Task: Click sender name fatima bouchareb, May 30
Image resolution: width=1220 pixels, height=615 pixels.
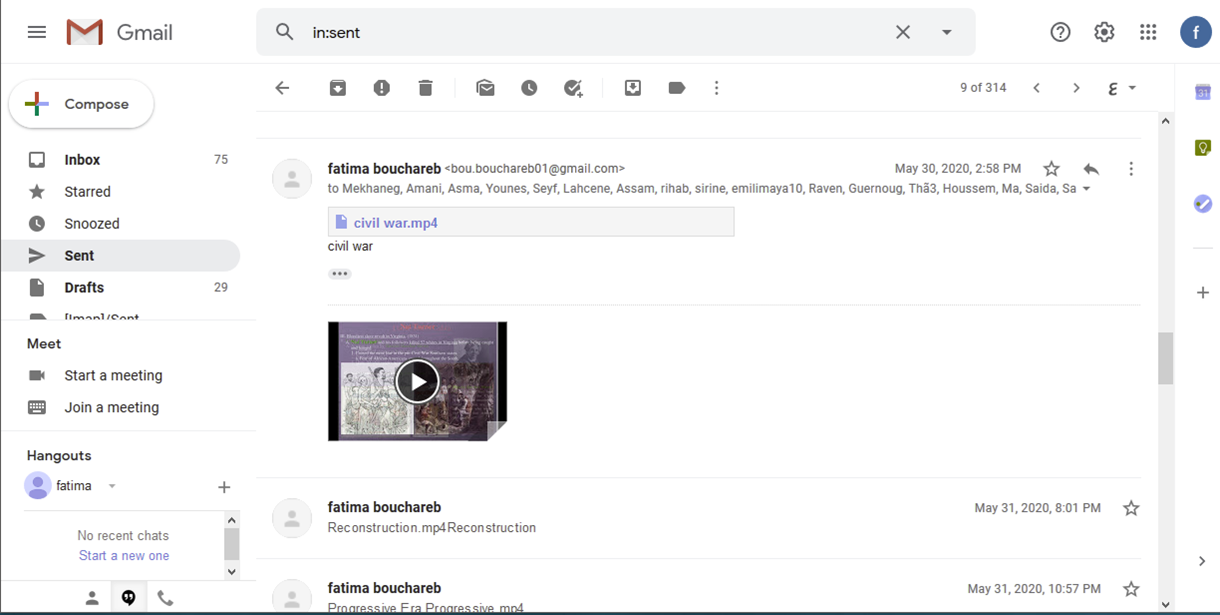Action: [384, 169]
